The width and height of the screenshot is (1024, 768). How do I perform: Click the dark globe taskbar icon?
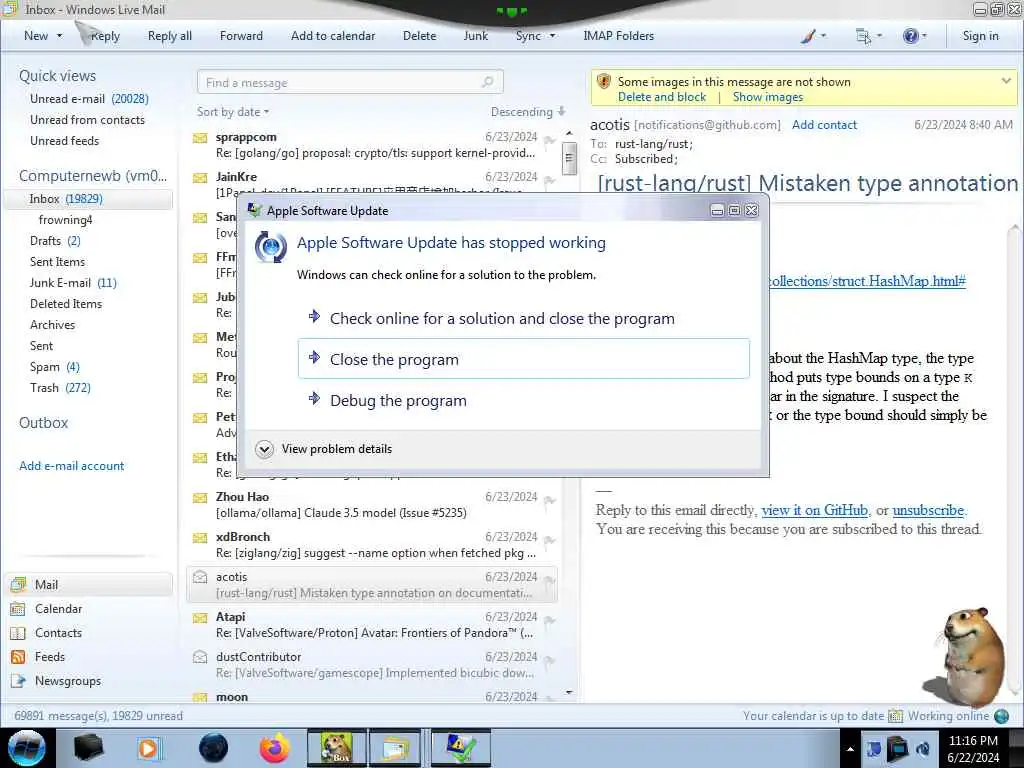click(x=214, y=748)
